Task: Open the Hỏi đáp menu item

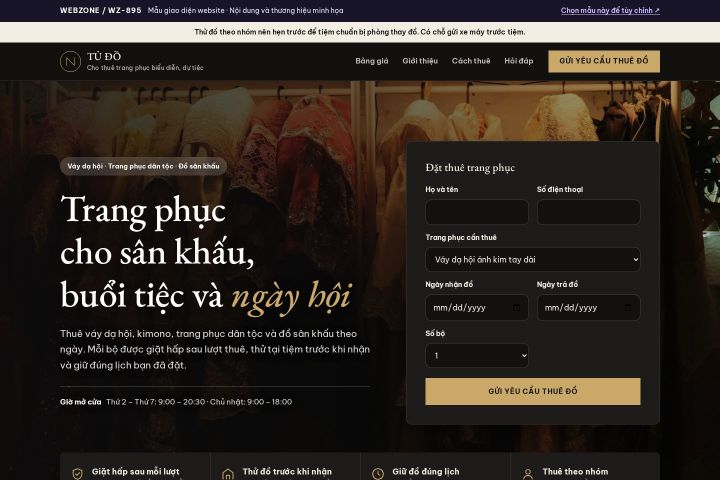Action: (518, 61)
